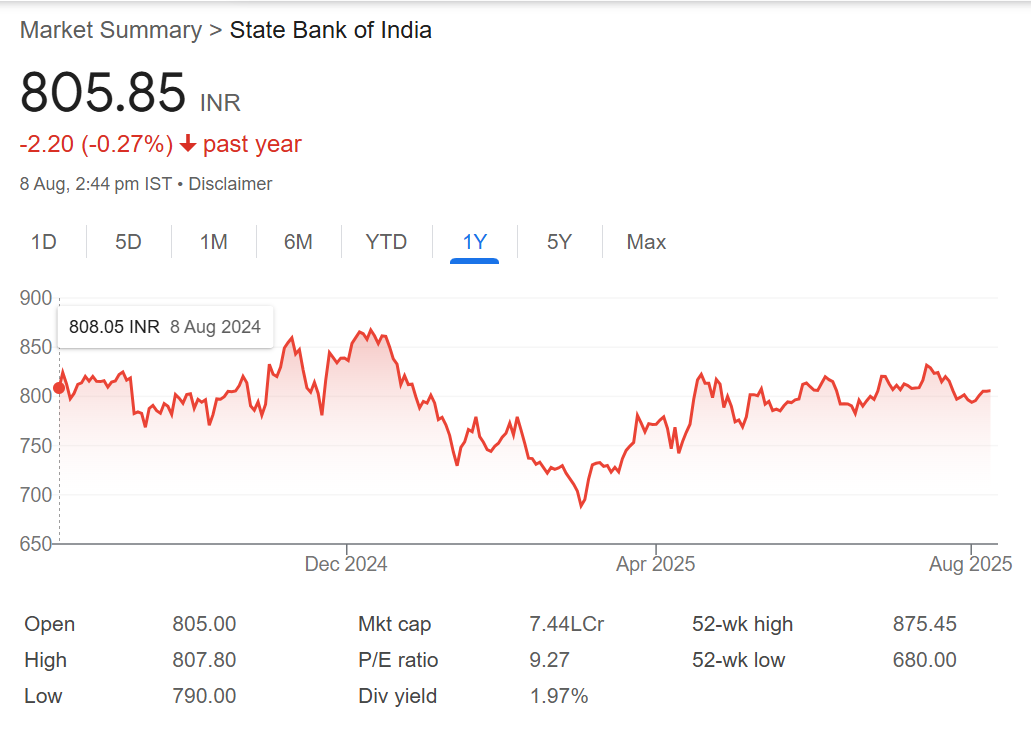Show the 5Y price history
Image resolution: width=1031 pixels, height=729 pixels.
(560, 242)
